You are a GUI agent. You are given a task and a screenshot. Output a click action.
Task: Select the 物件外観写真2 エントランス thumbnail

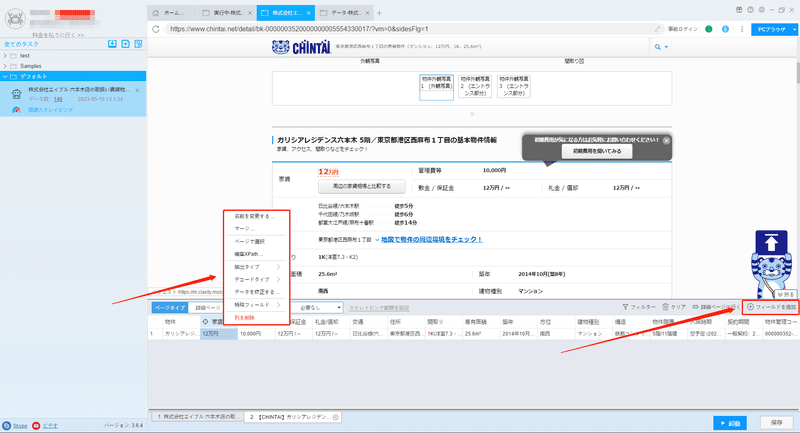pos(475,86)
